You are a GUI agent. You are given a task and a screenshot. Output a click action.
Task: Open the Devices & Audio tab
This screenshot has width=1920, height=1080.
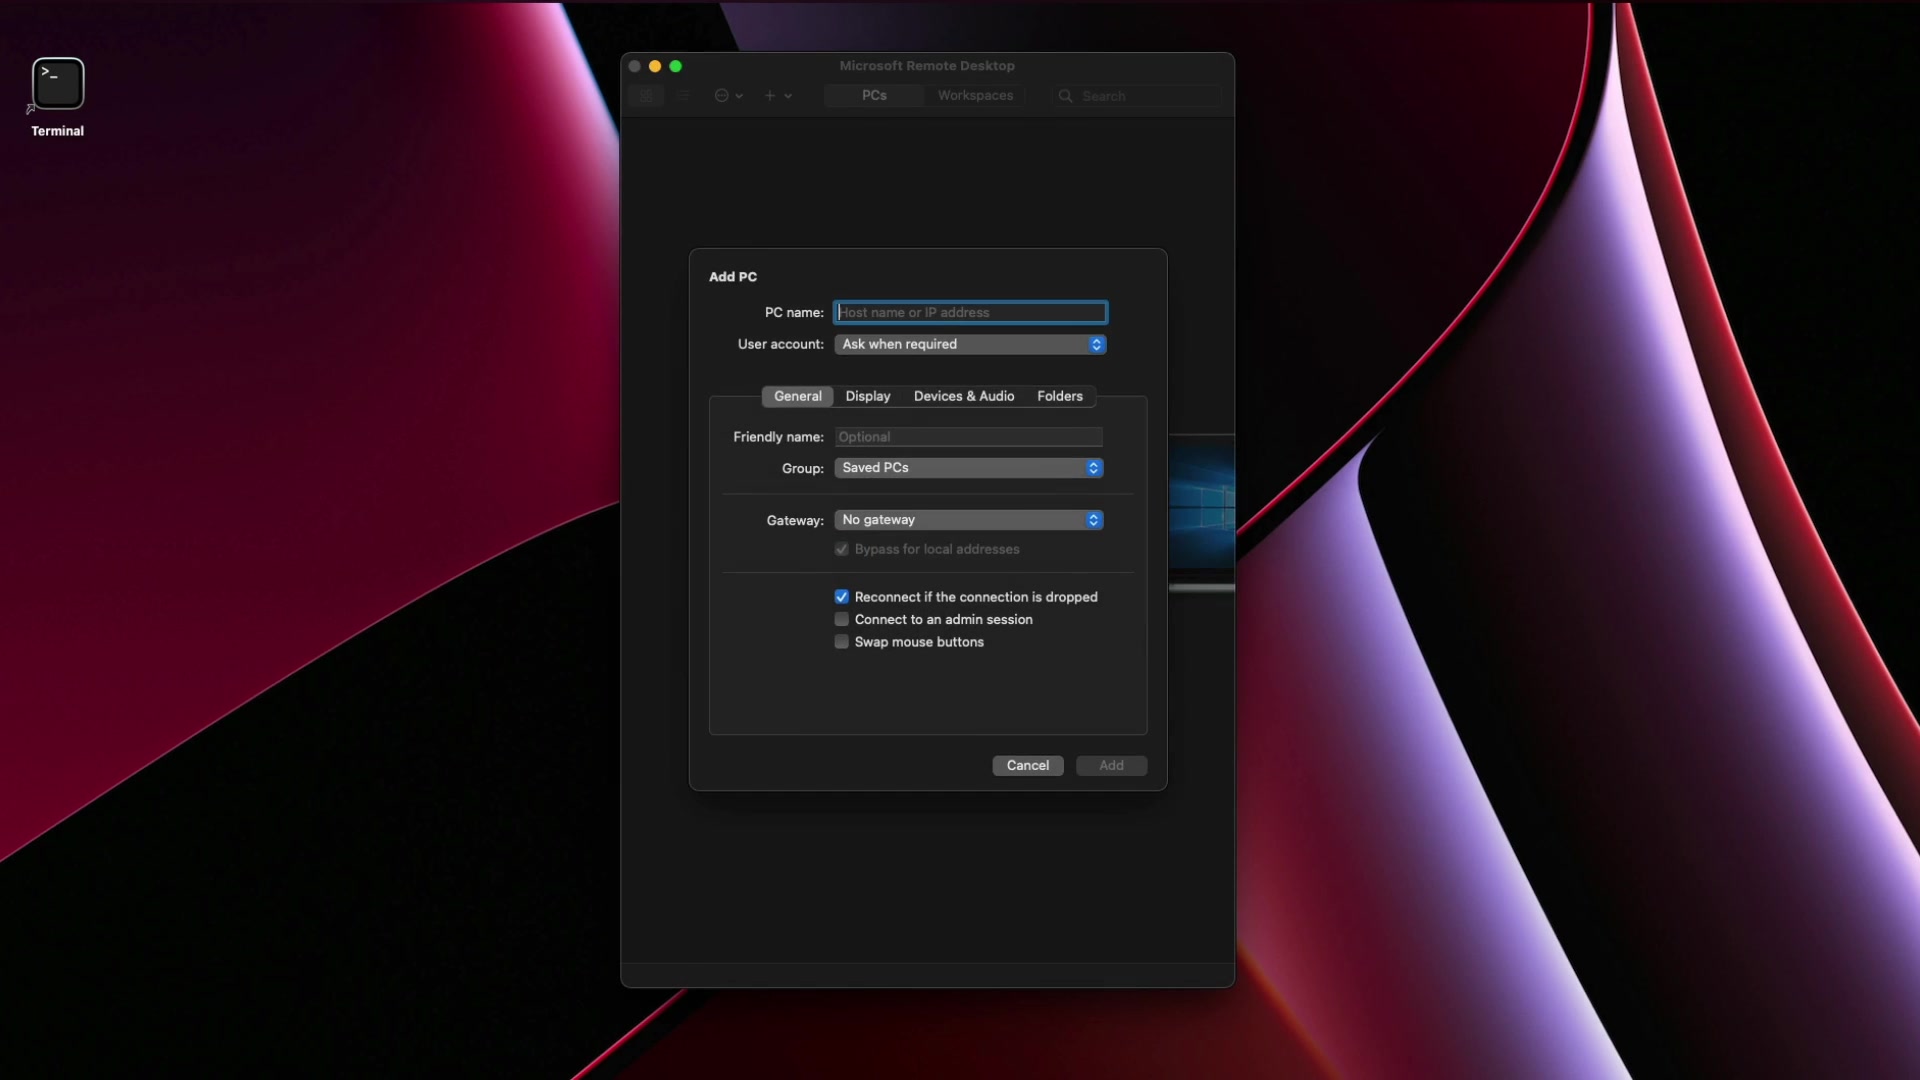click(x=963, y=396)
